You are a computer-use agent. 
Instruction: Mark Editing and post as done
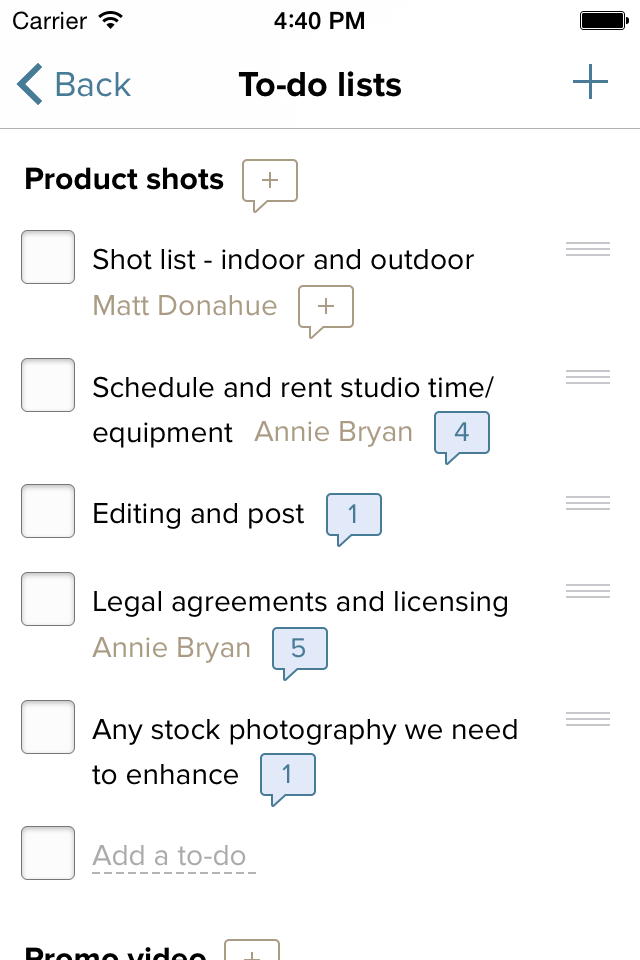(48, 511)
